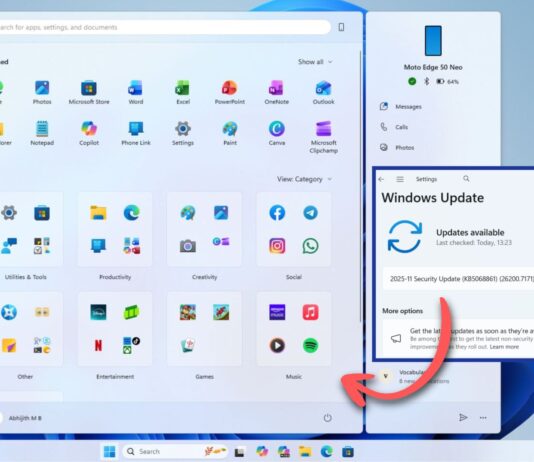Toggle phone panel icon beside search box
Image resolution: width=534 pixels, height=462 pixels.
click(x=341, y=27)
